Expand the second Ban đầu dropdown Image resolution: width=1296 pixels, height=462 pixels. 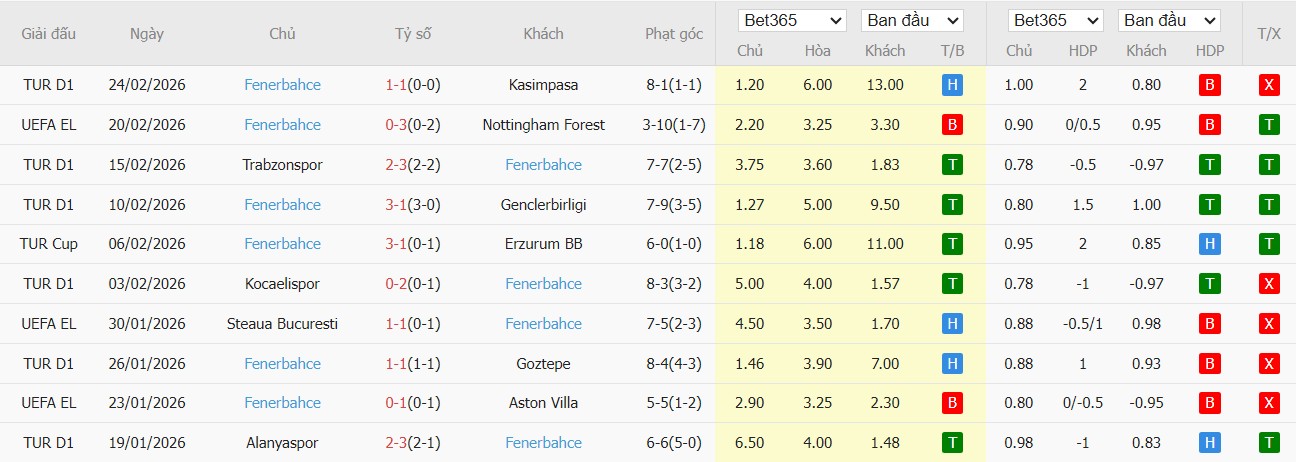[x=1169, y=20]
